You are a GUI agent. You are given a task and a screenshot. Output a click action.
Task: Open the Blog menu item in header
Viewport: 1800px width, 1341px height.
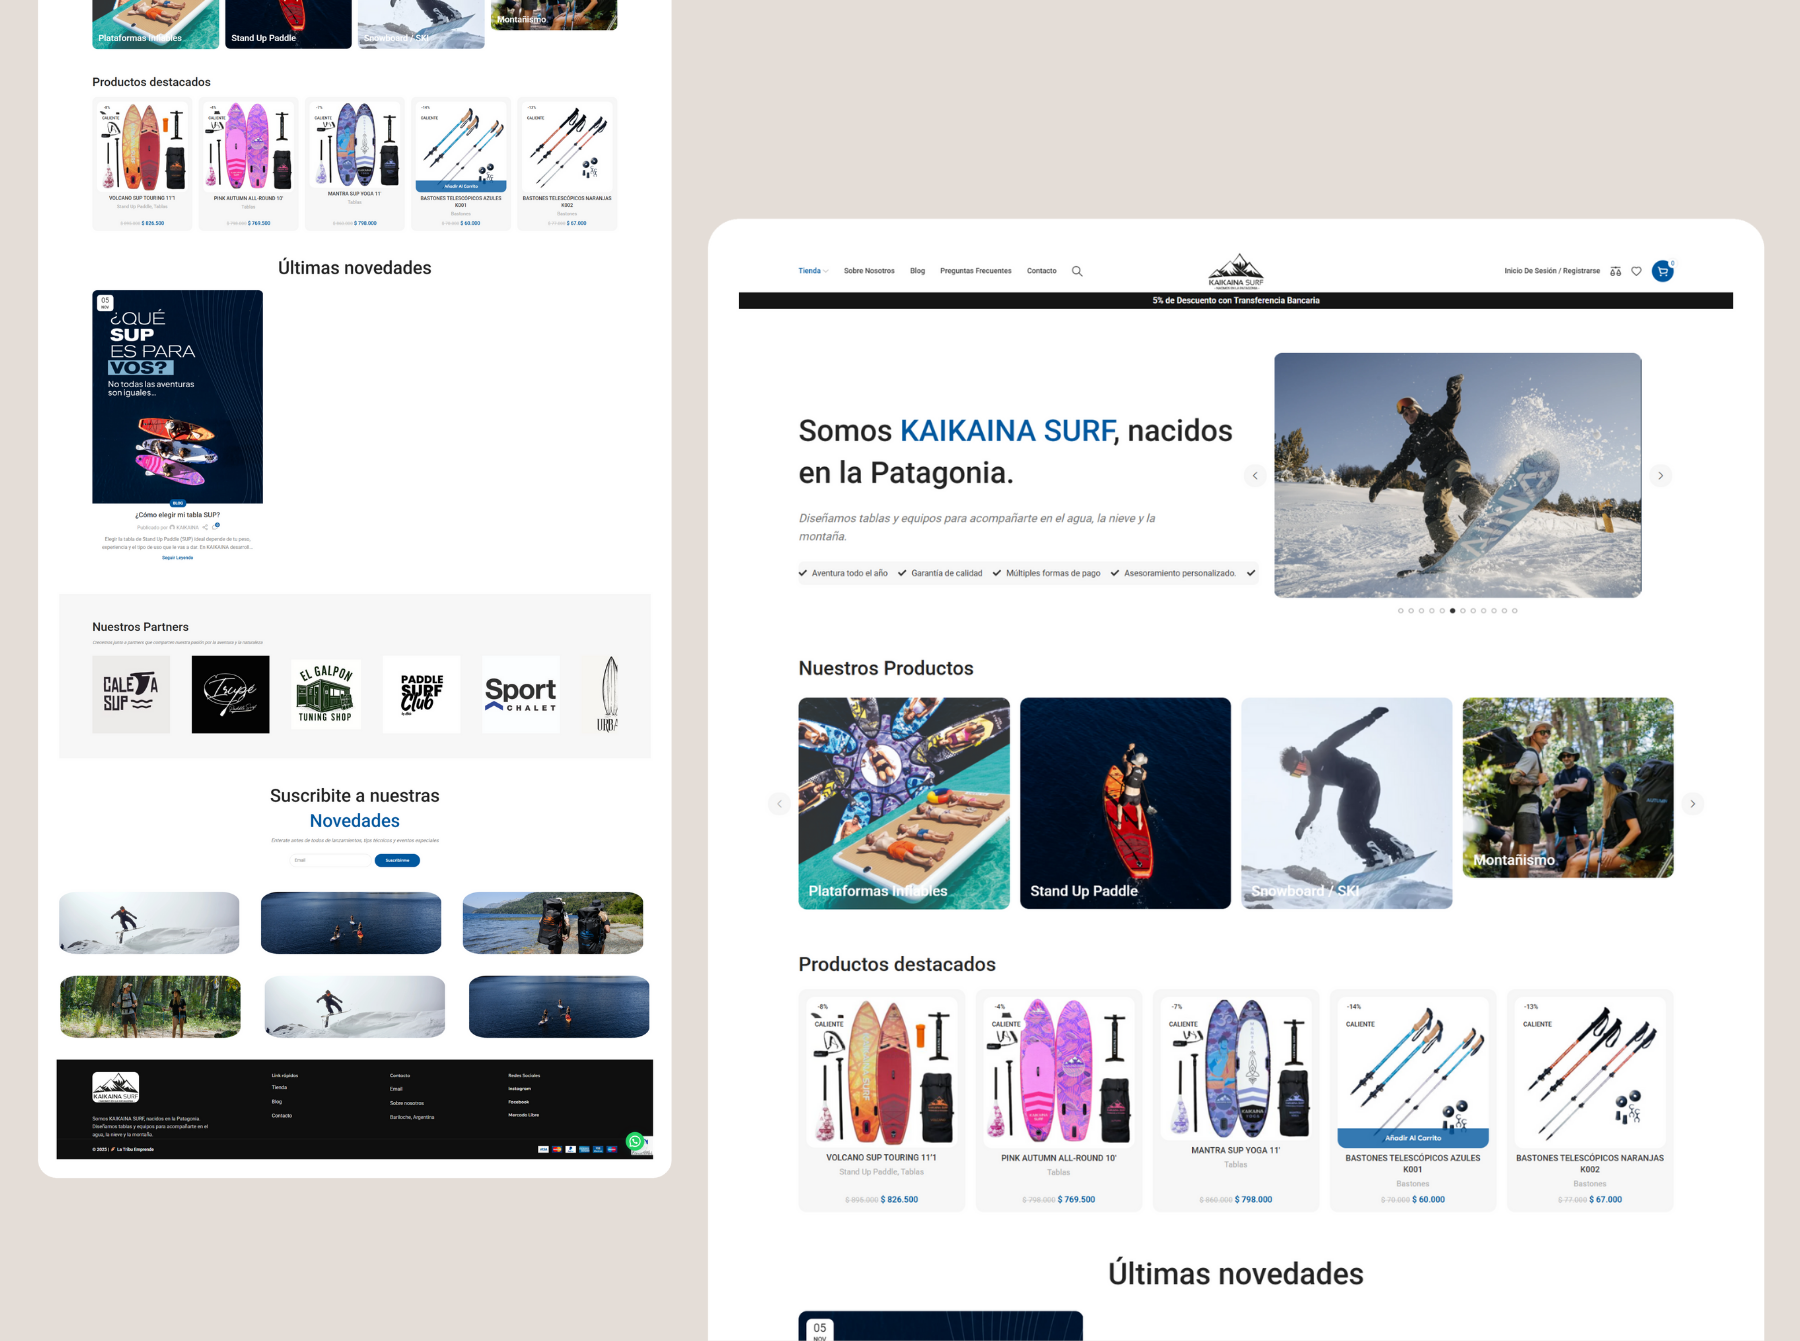(917, 271)
